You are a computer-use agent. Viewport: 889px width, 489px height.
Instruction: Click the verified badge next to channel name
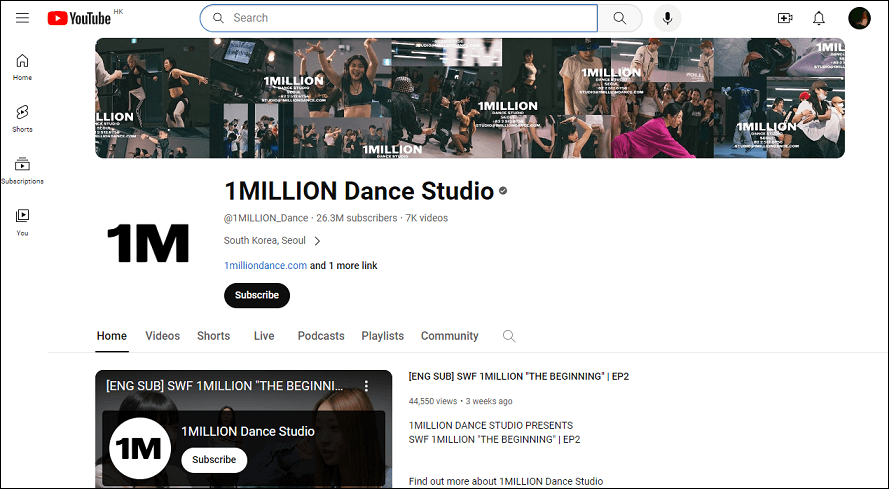[x=503, y=191]
